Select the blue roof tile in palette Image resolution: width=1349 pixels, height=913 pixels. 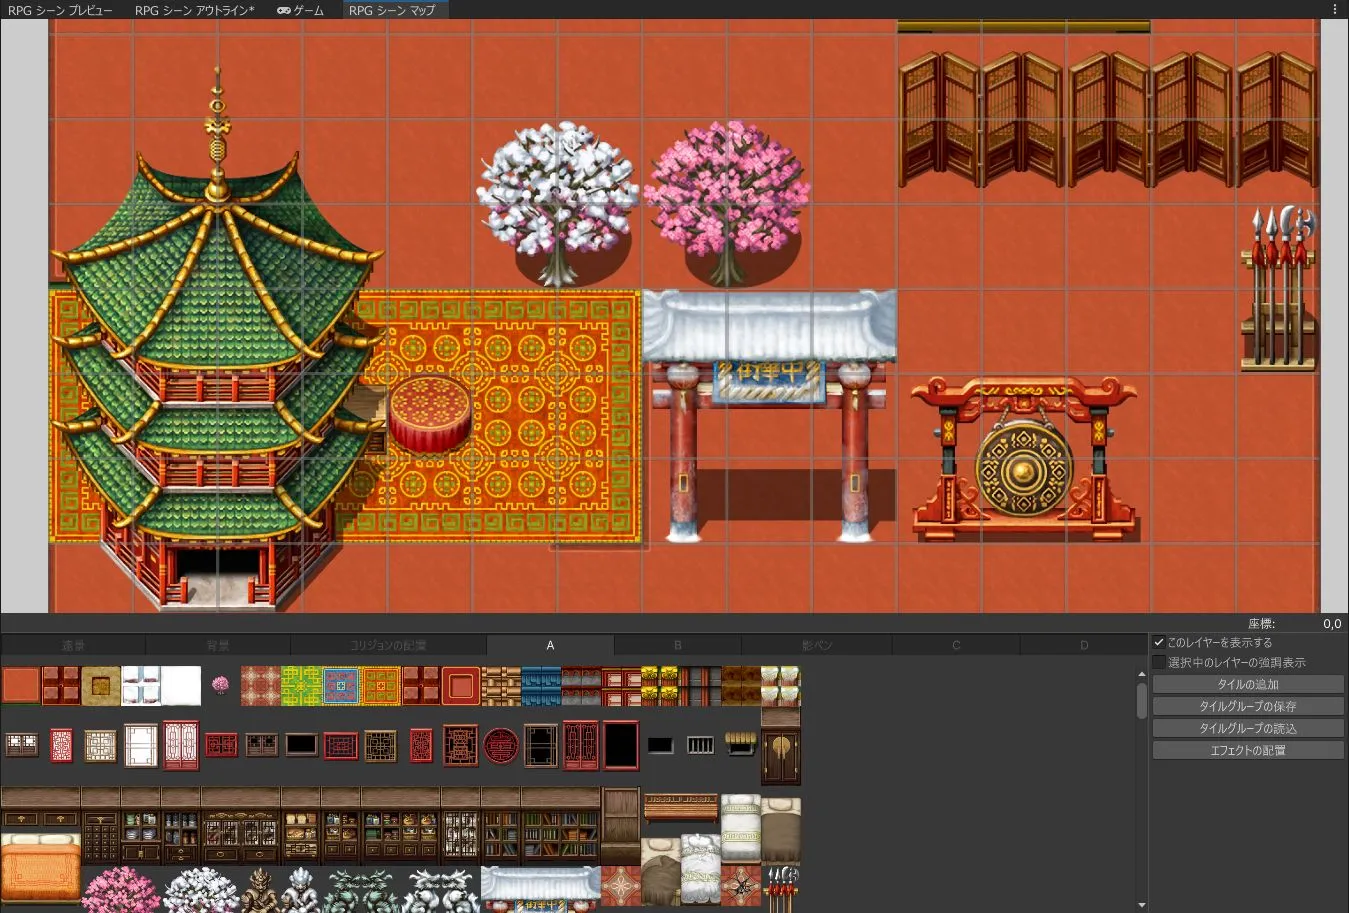pyautogui.click(x=541, y=686)
